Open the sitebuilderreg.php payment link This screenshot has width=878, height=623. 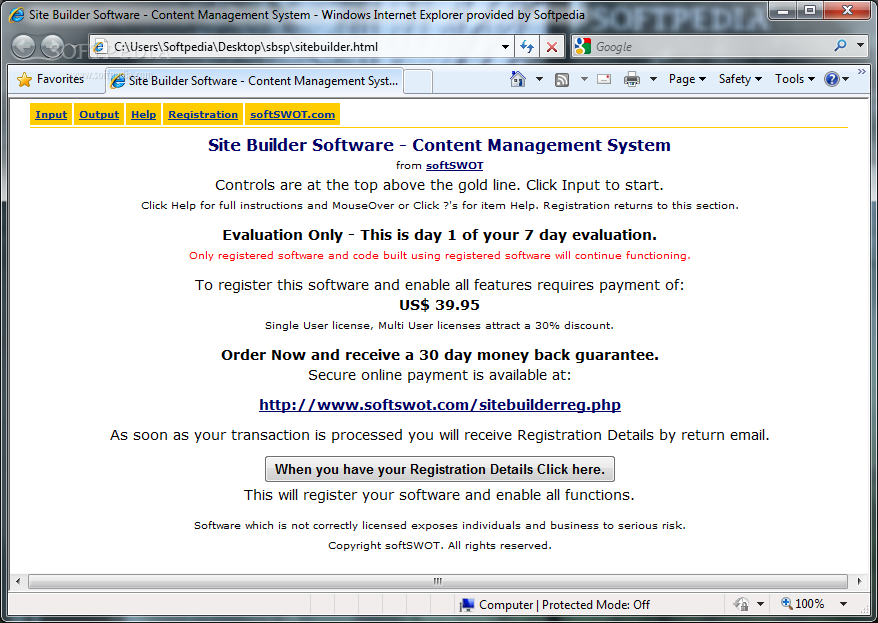pyautogui.click(x=440, y=405)
